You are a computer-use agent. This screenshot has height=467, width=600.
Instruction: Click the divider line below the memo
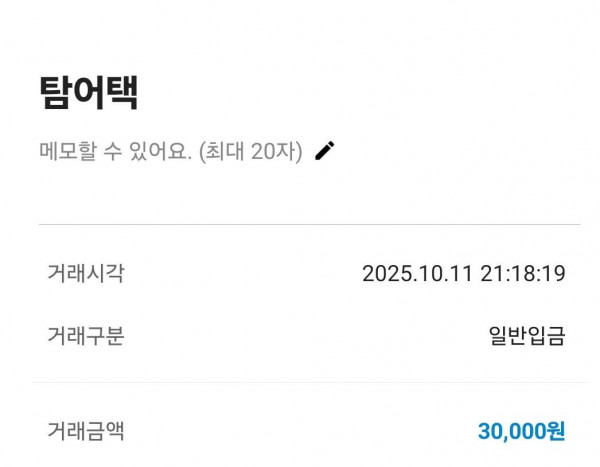coord(308,224)
